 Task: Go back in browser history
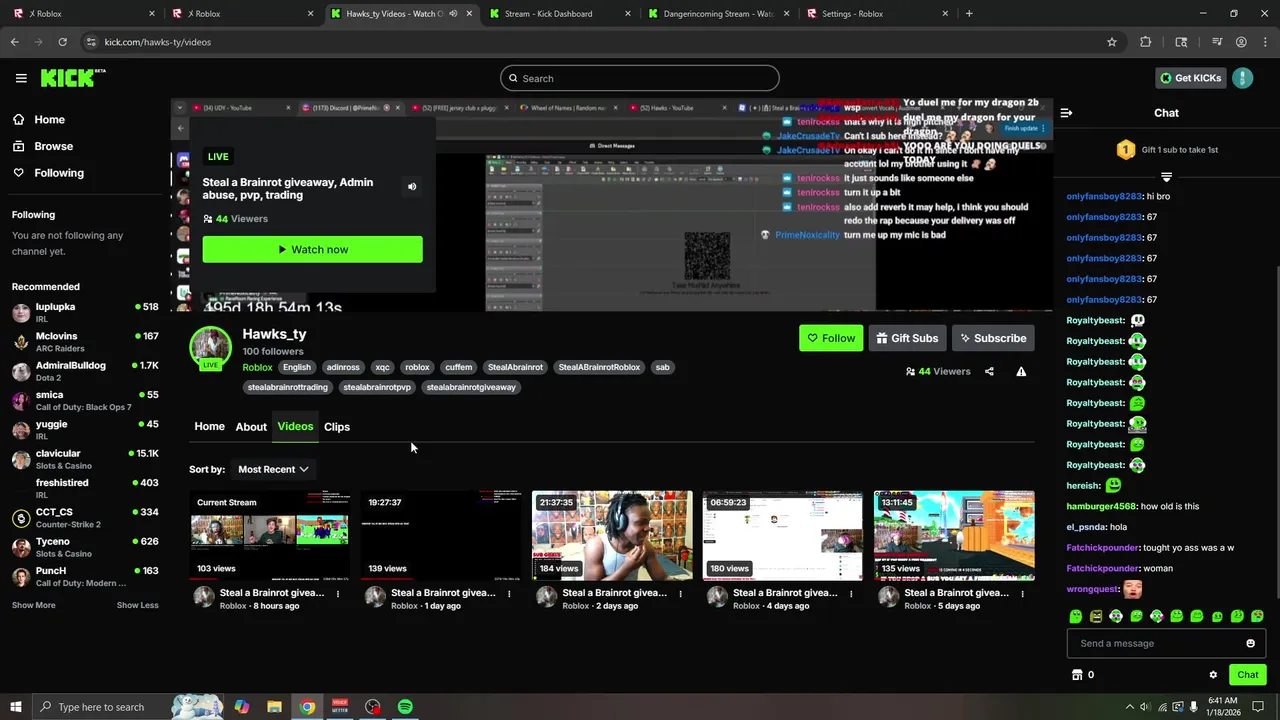coord(14,42)
